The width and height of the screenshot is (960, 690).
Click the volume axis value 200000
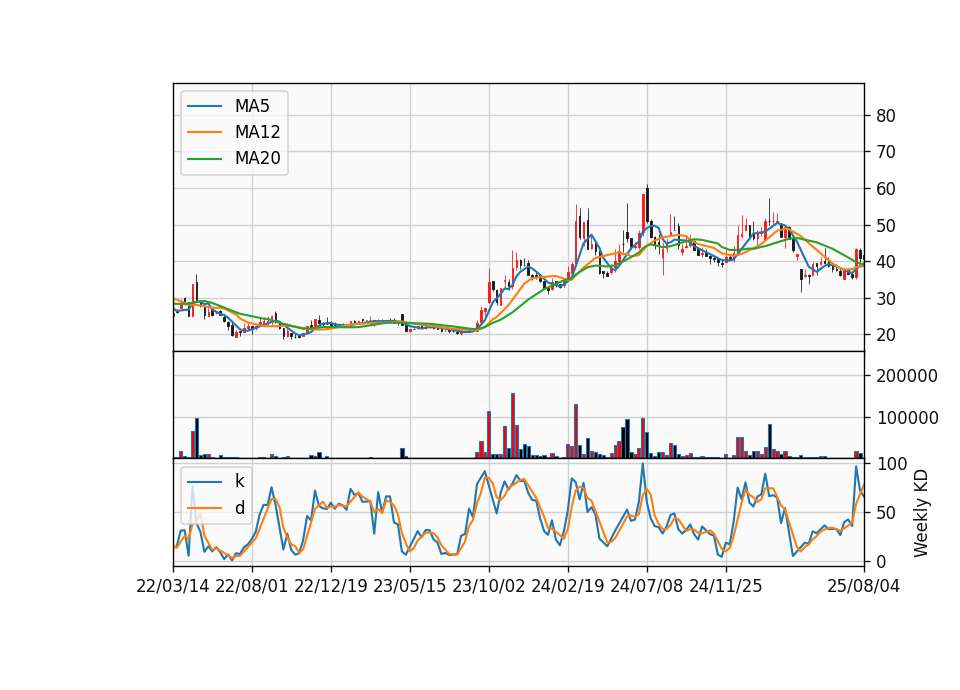pyautogui.click(x=907, y=376)
